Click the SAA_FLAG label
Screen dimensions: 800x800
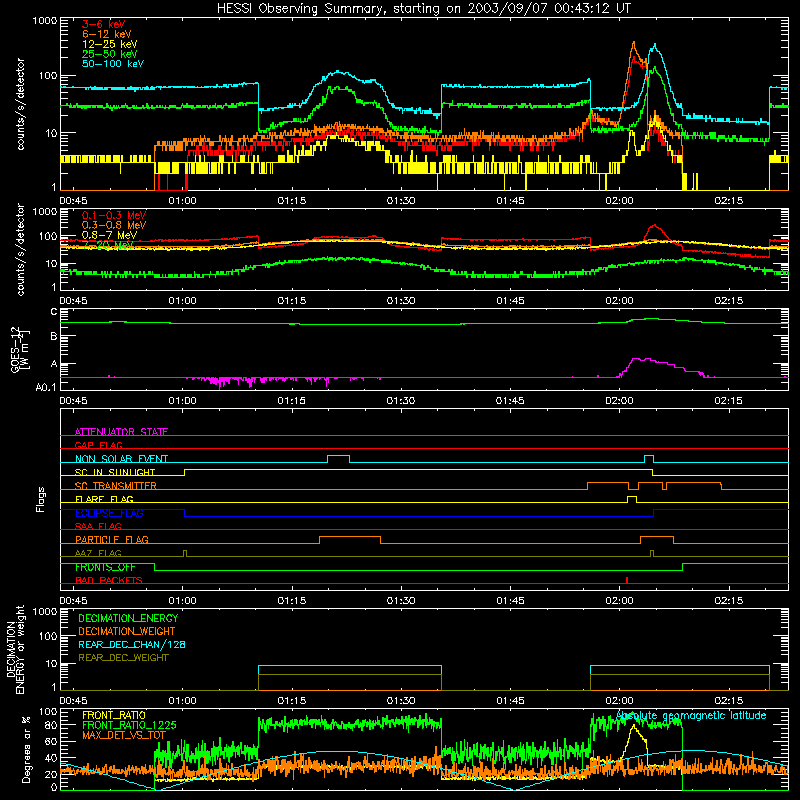click(98, 526)
